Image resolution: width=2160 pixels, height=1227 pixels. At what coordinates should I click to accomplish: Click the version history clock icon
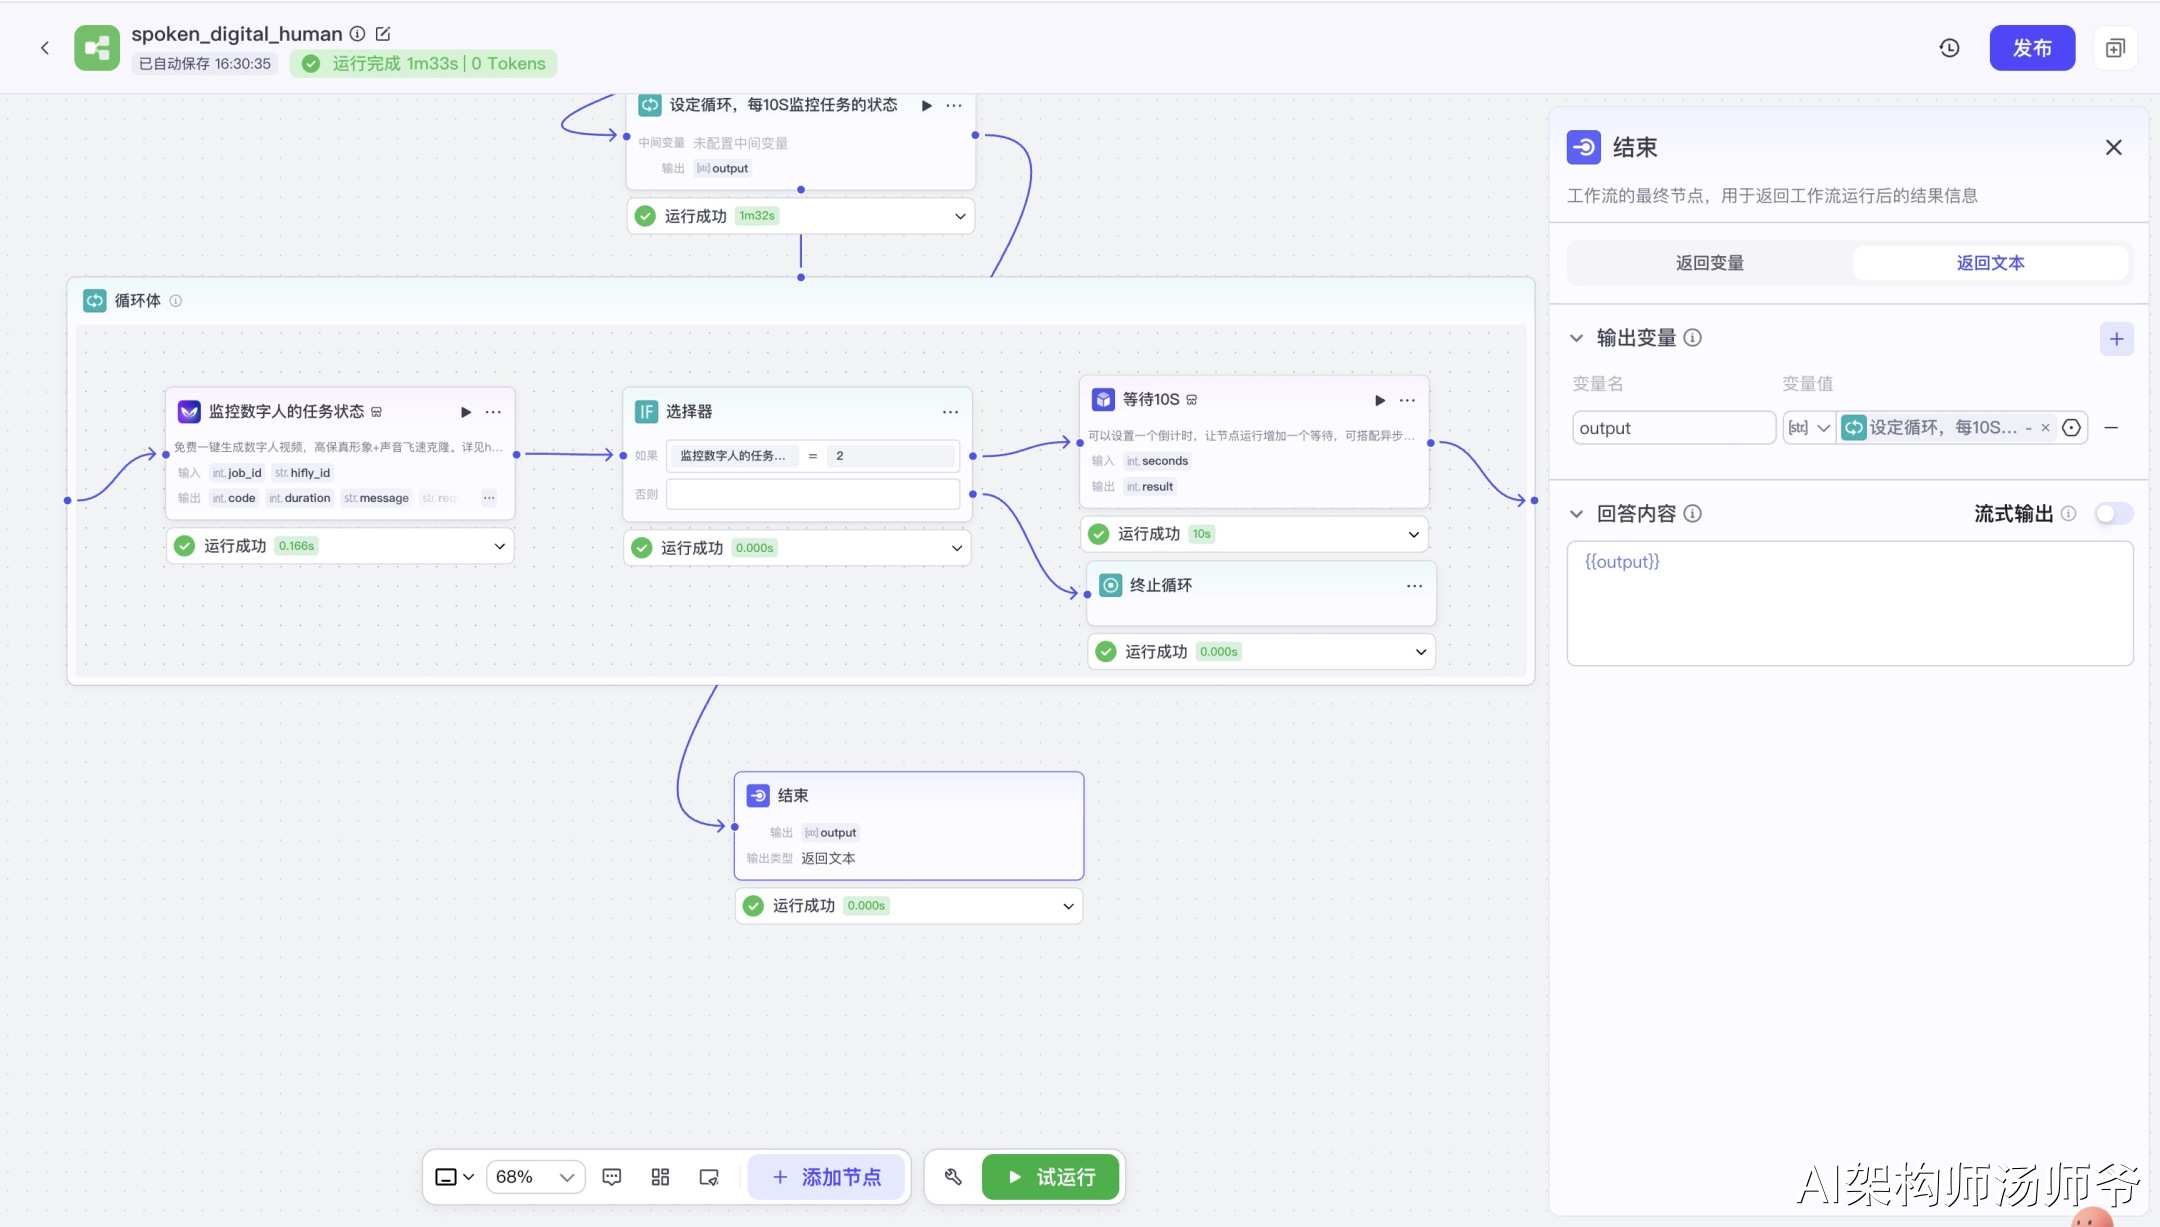click(x=1949, y=48)
